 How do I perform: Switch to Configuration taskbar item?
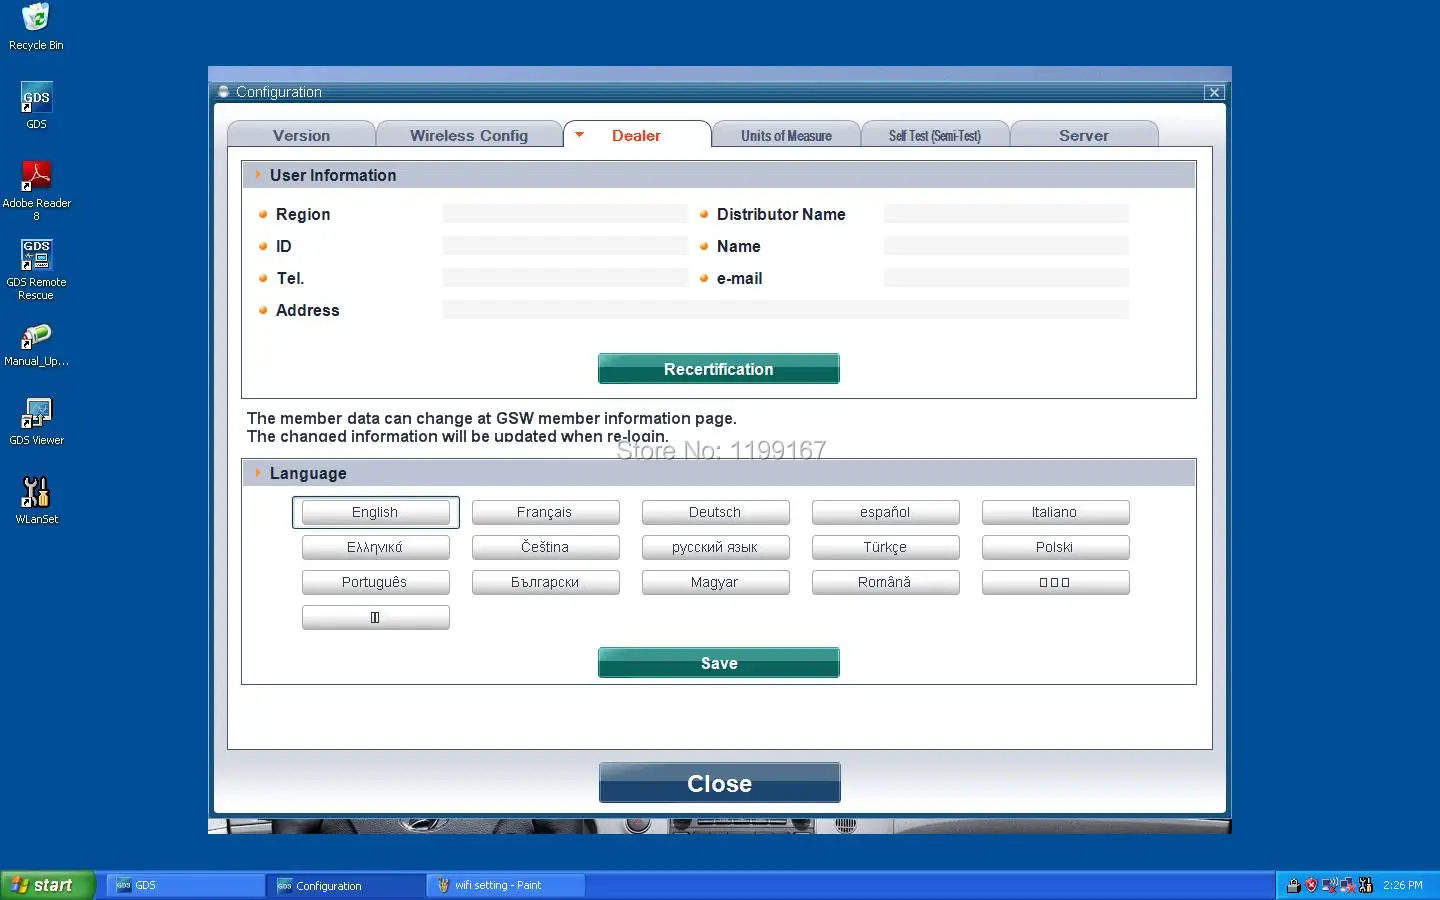[x=346, y=885]
